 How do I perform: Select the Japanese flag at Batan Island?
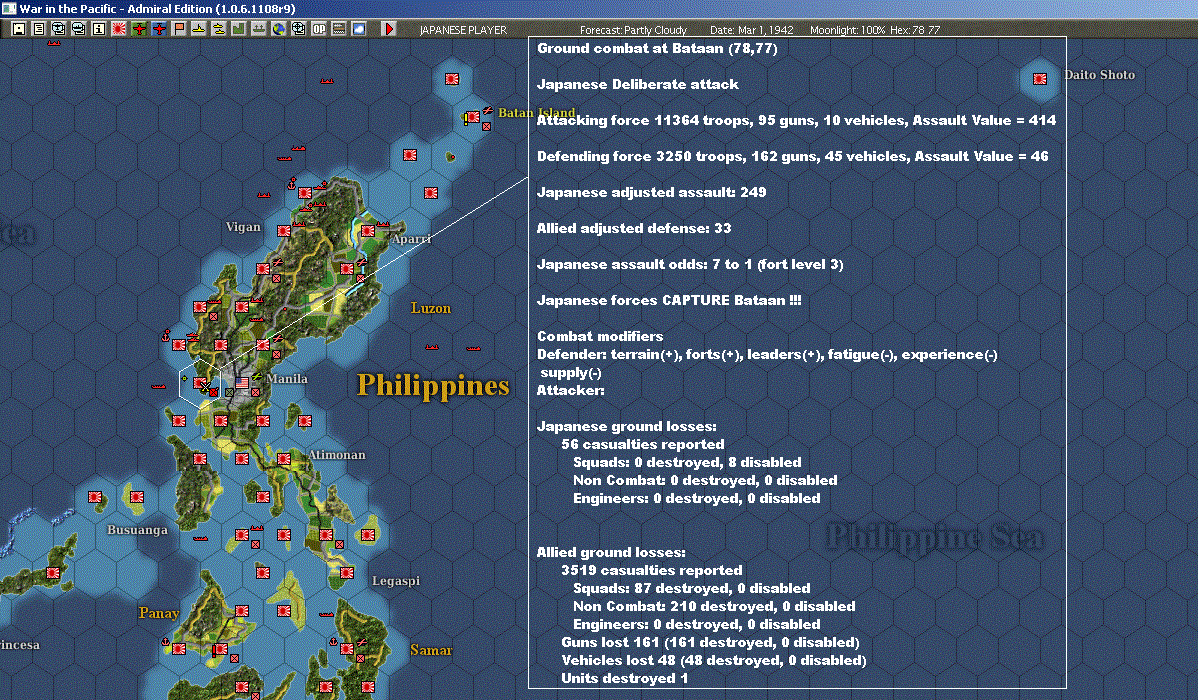(473, 117)
